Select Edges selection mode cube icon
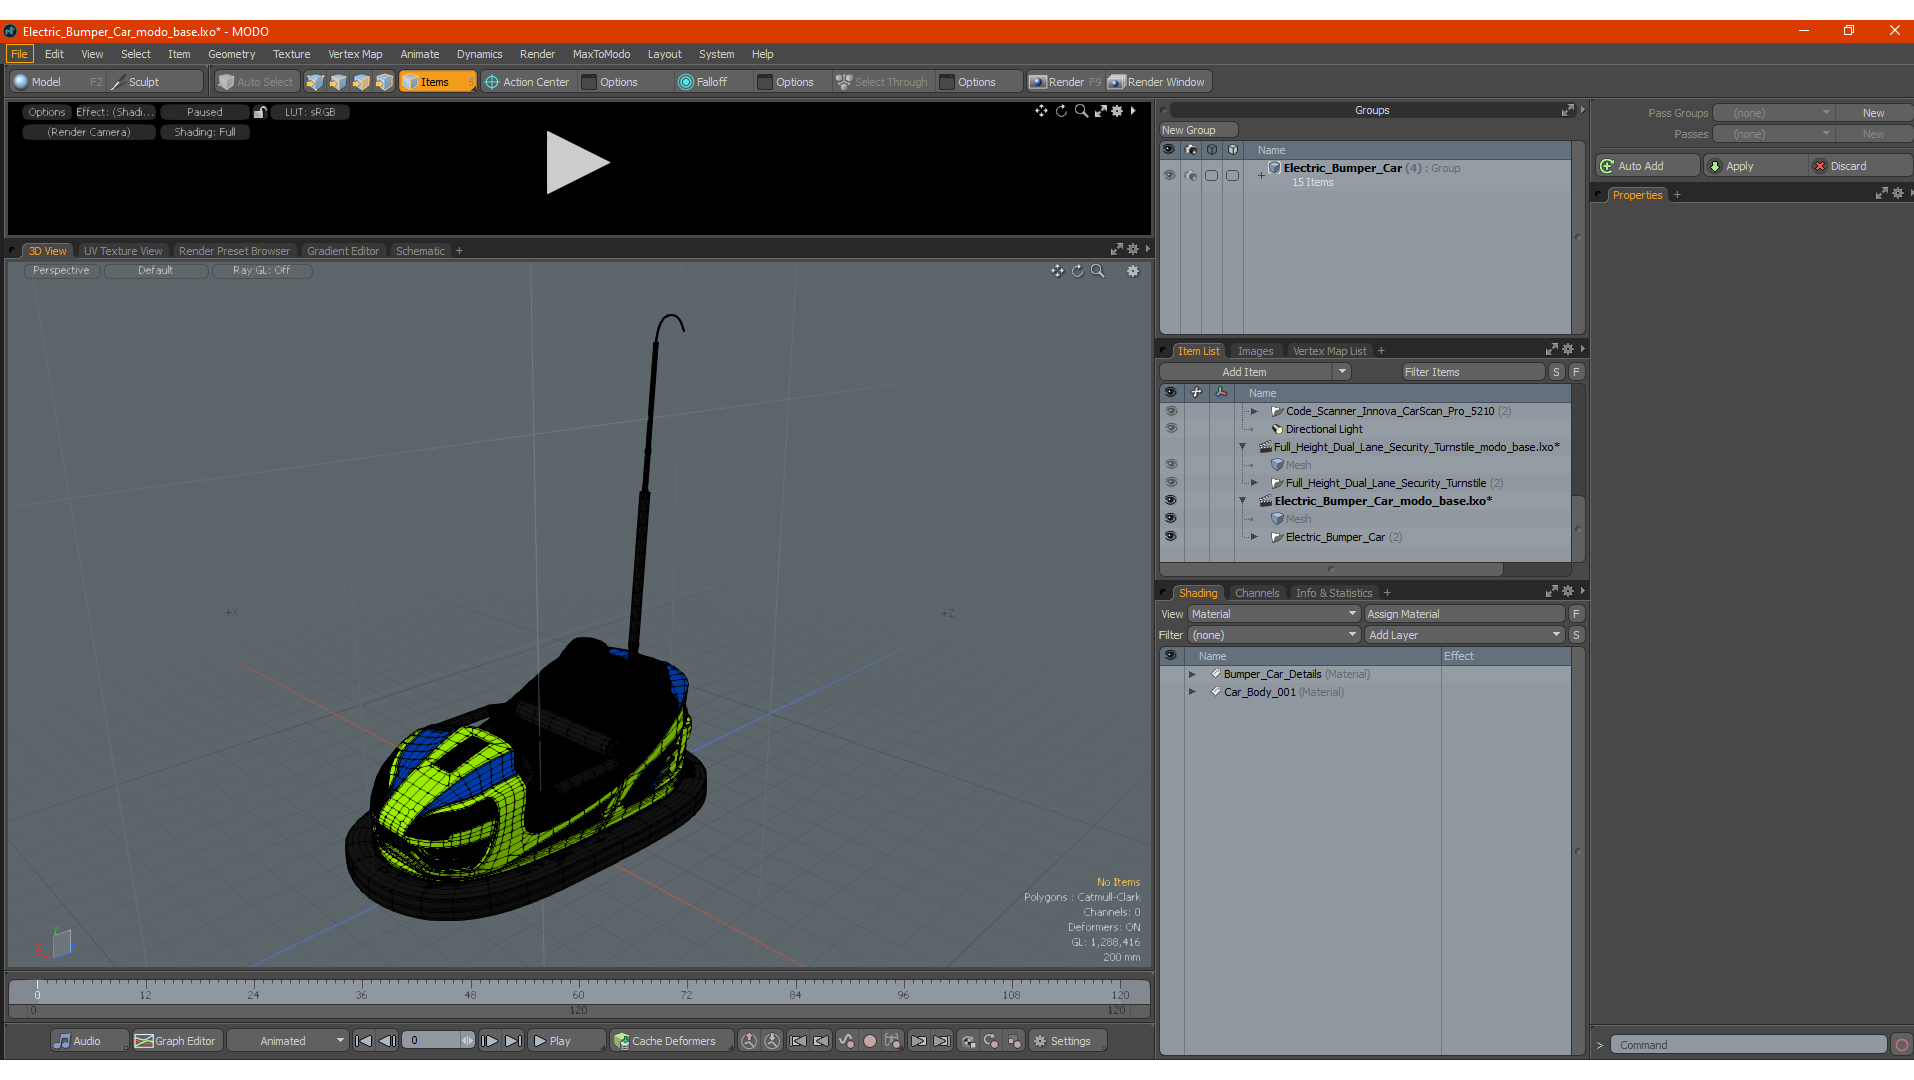1914x1080 pixels. (x=338, y=82)
